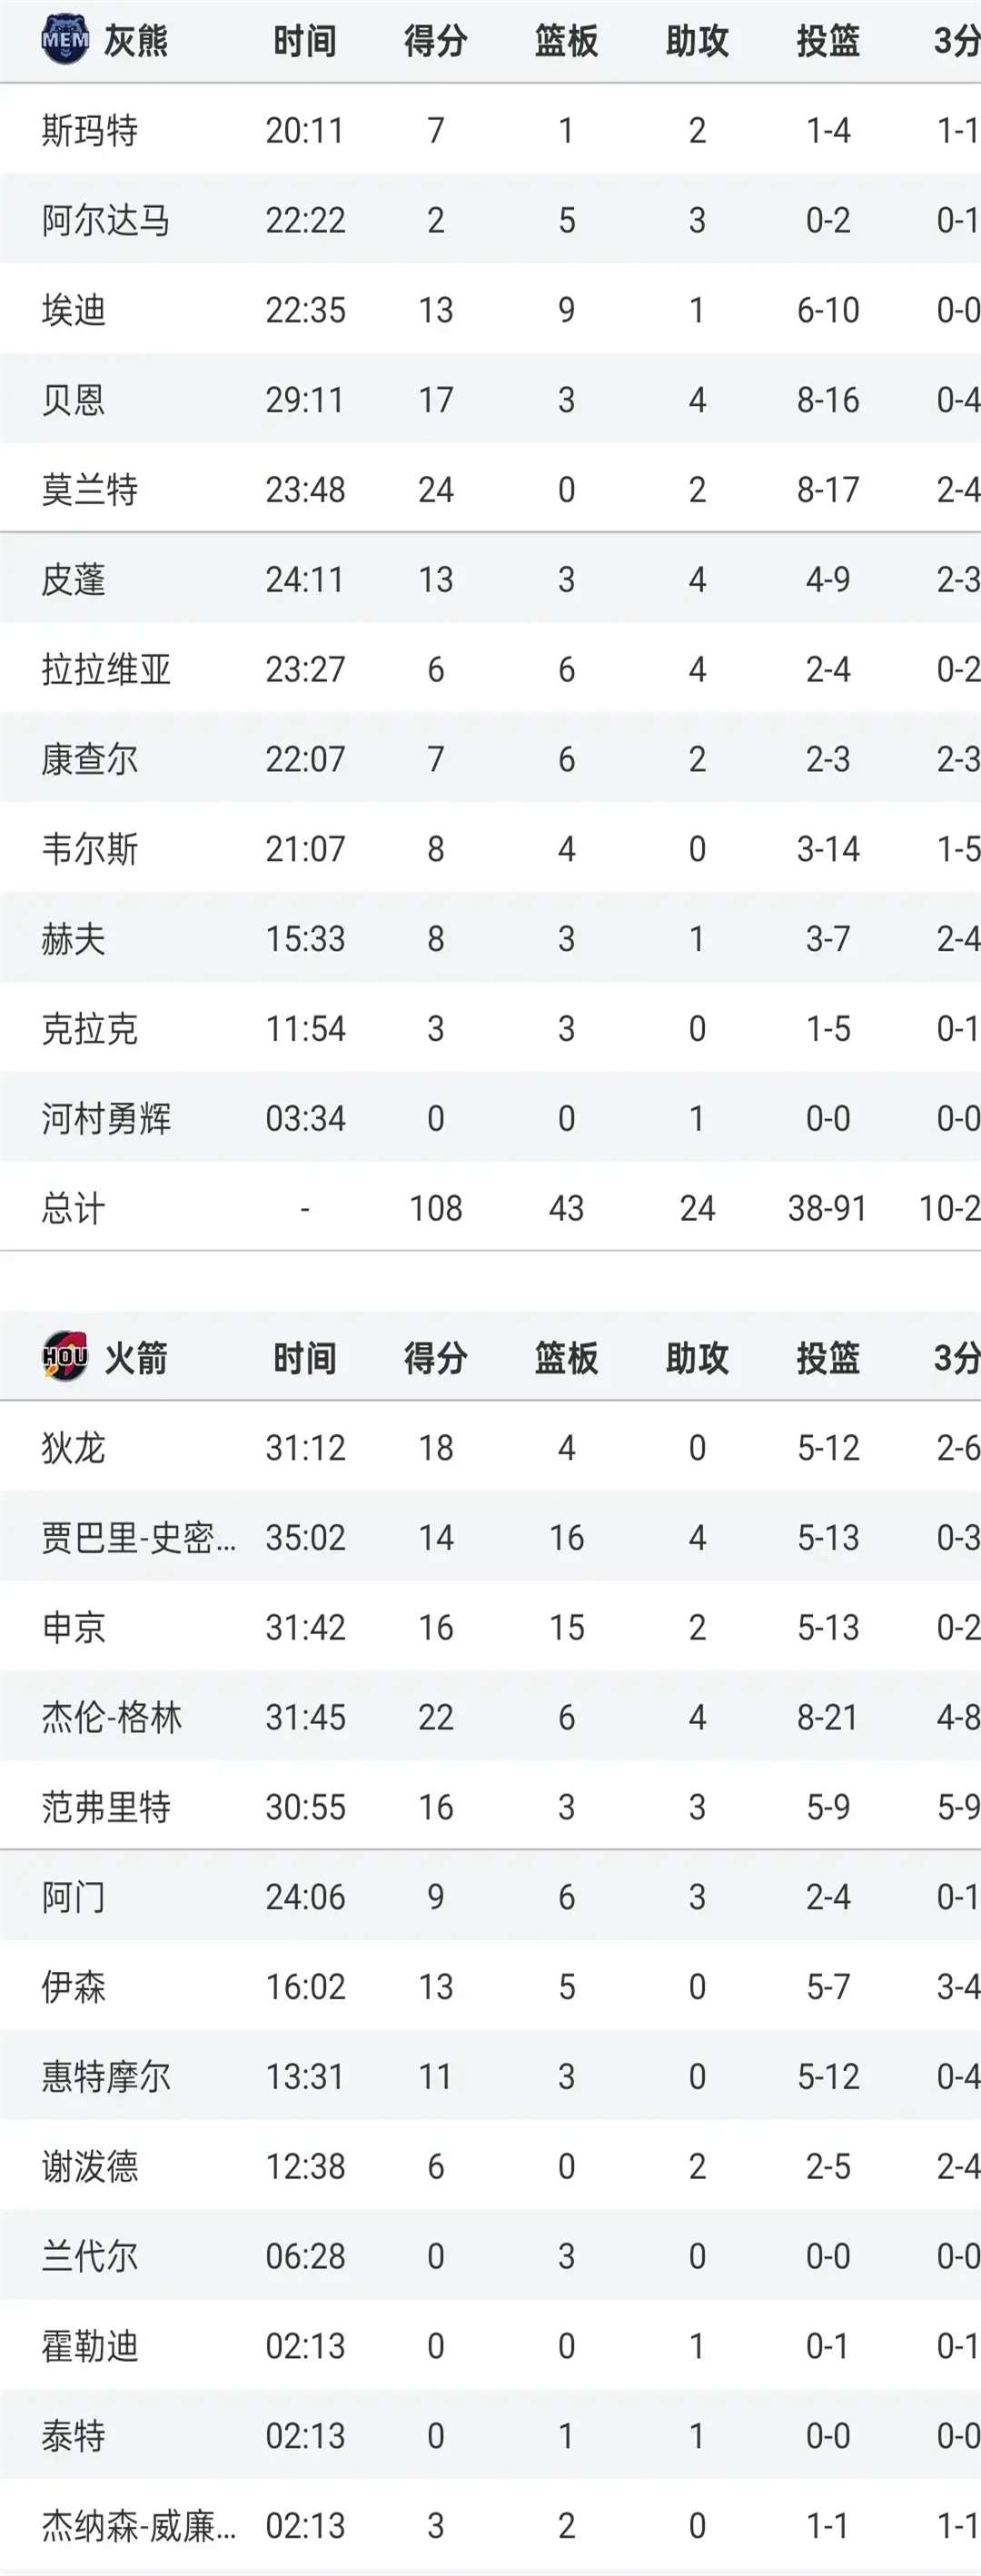981x2576 pixels.
Task: Open the 灰熊 team name link
Action: pos(135,41)
